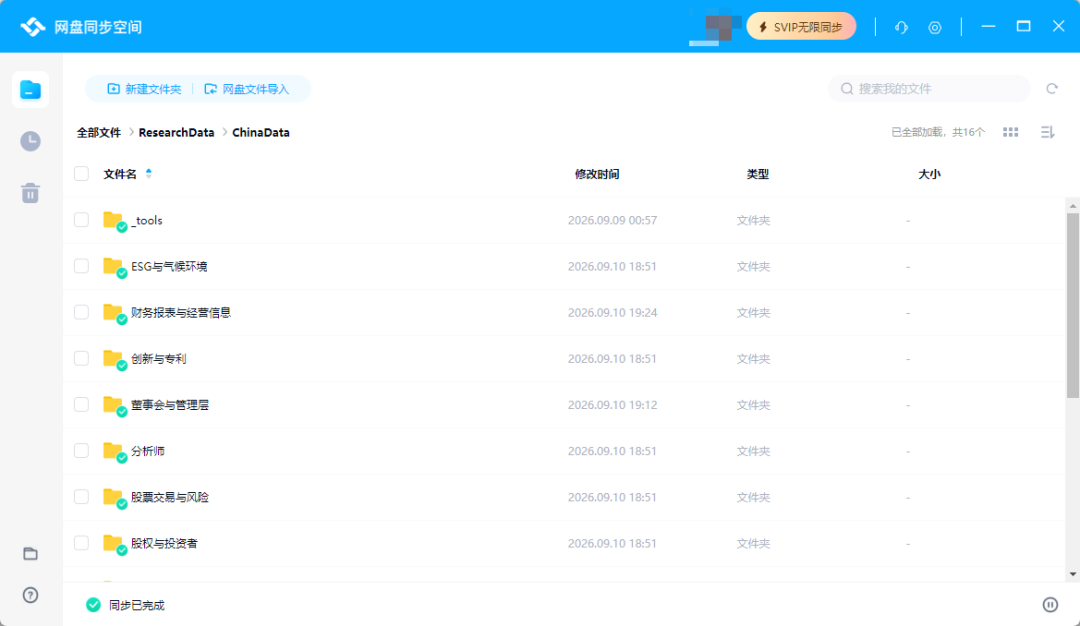The image size is (1080, 626).
Task: Go to 全部文件 in the breadcrumb
Action: click(x=98, y=132)
